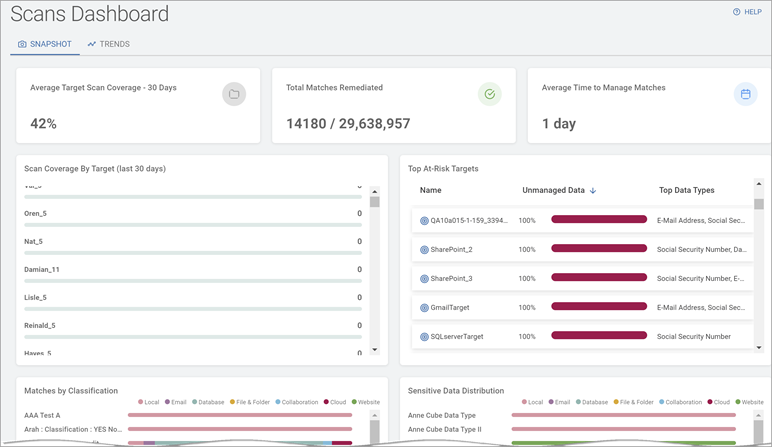Click the folder icon on Average Target Scan Coverage card

pos(233,94)
